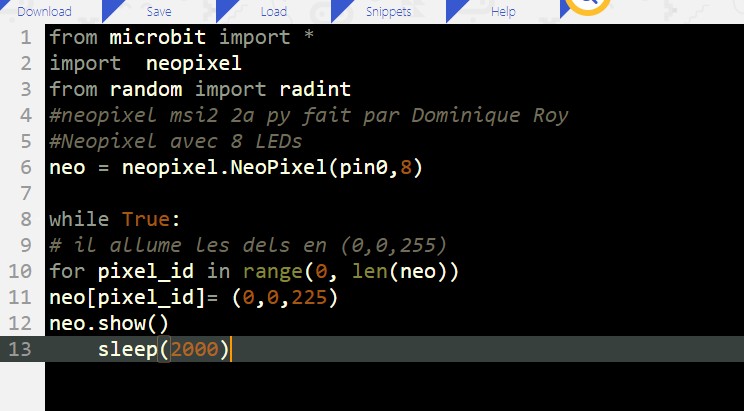The image size is (744, 411).
Task: Click the comment about 'allume les dels'
Action: (x=248, y=245)
